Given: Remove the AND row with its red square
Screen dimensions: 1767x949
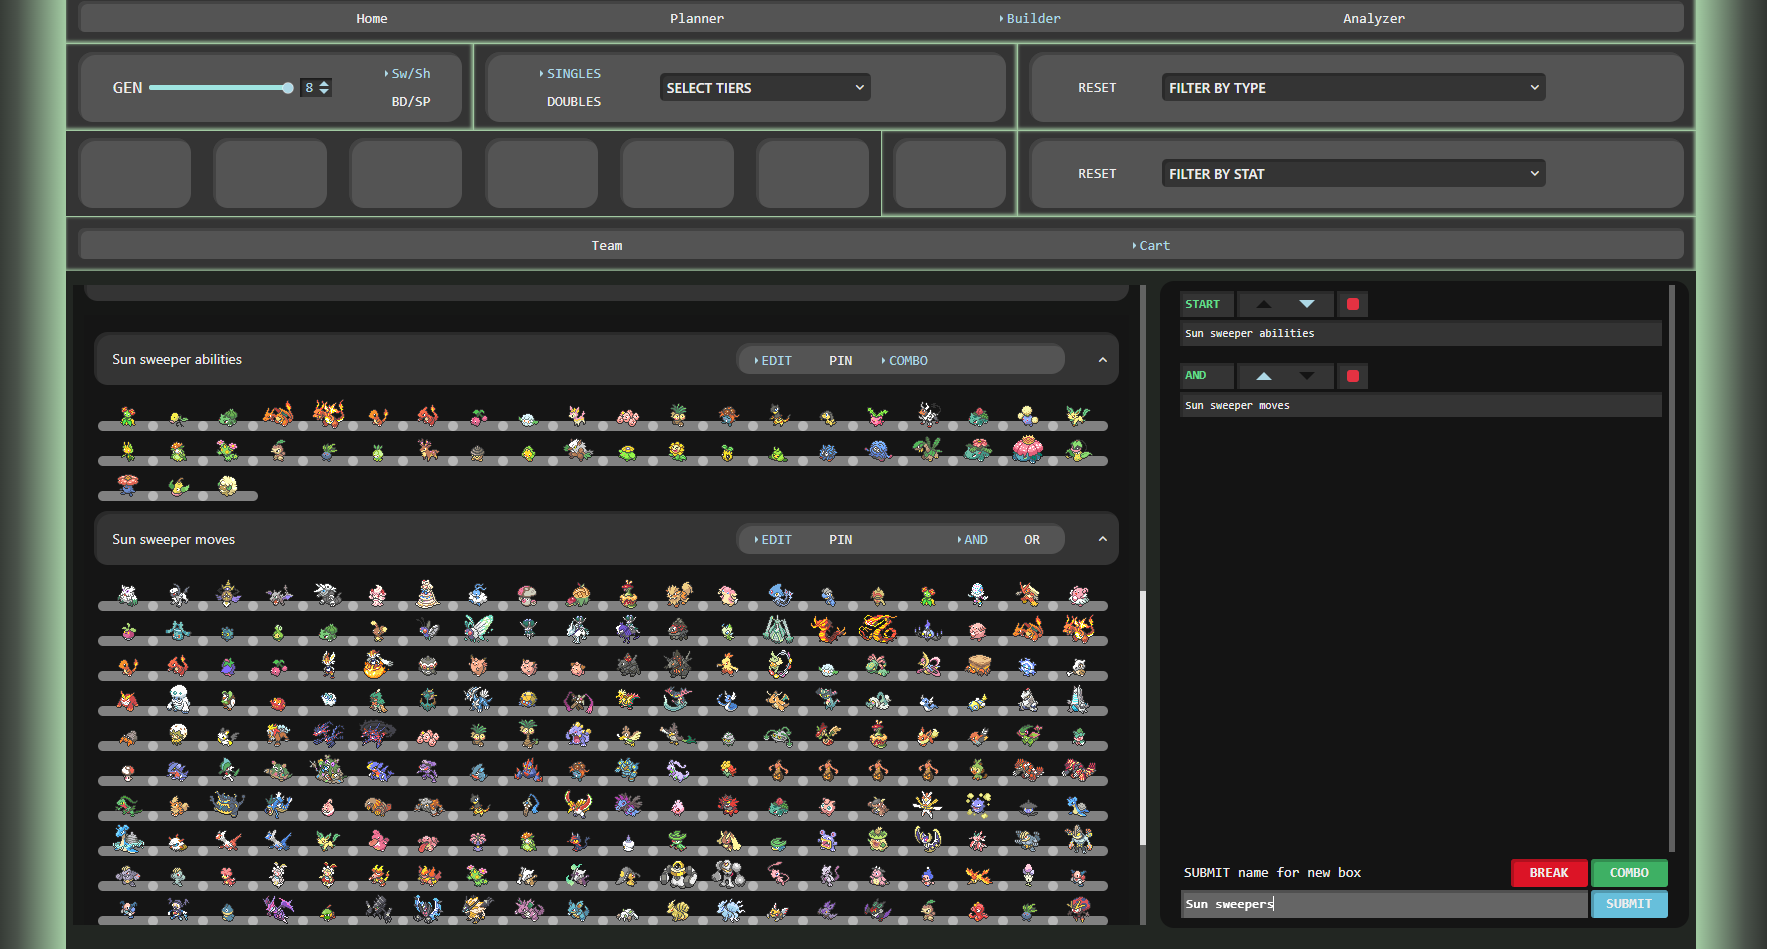Looking at the screenshot, I should pyautogui.click(x=1353, y=376).
